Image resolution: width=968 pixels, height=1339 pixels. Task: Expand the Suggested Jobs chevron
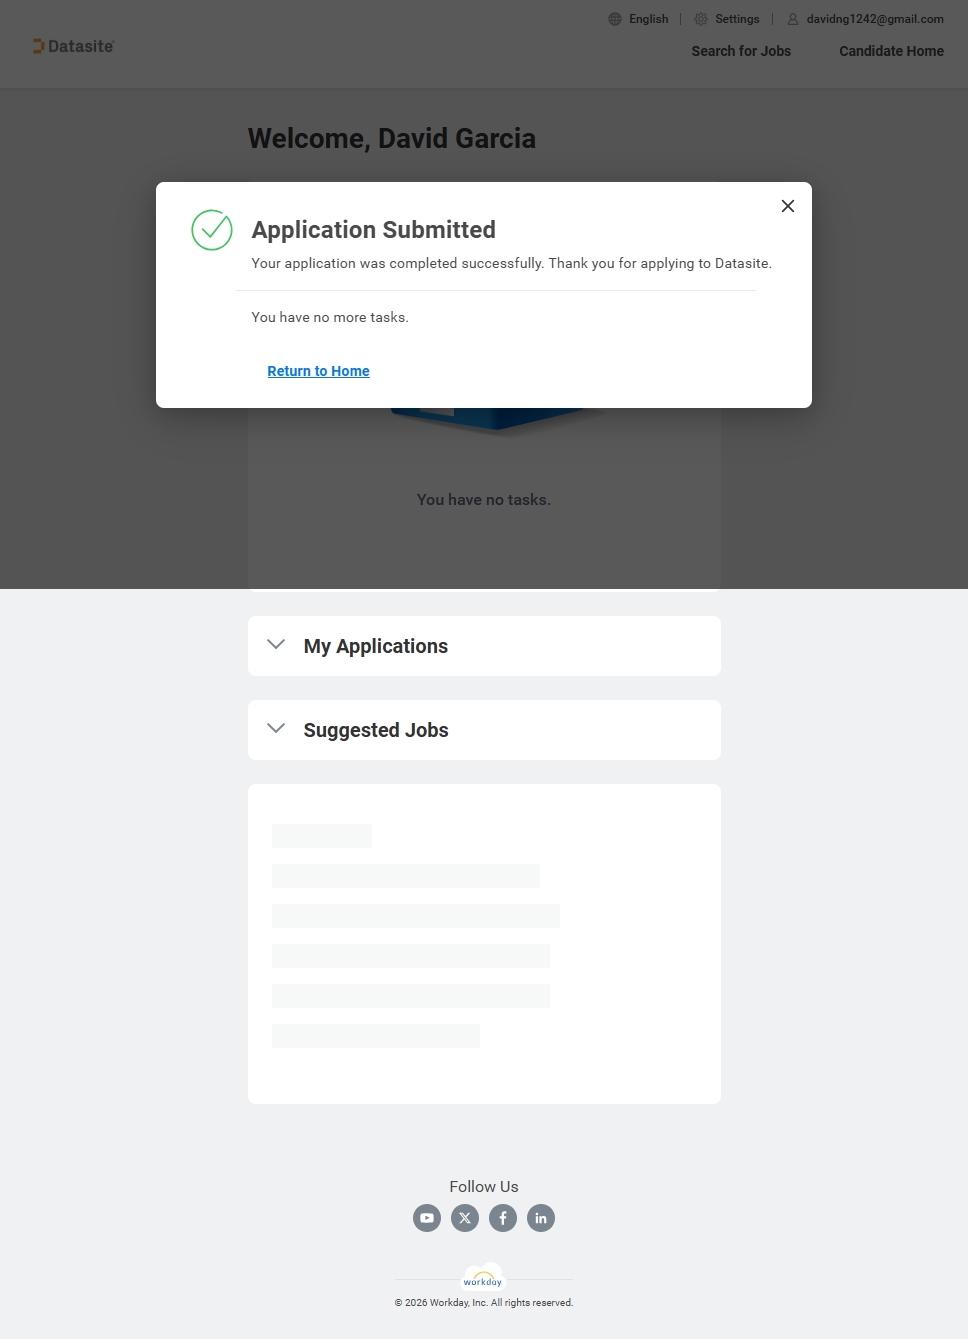[x=276, y=729]
